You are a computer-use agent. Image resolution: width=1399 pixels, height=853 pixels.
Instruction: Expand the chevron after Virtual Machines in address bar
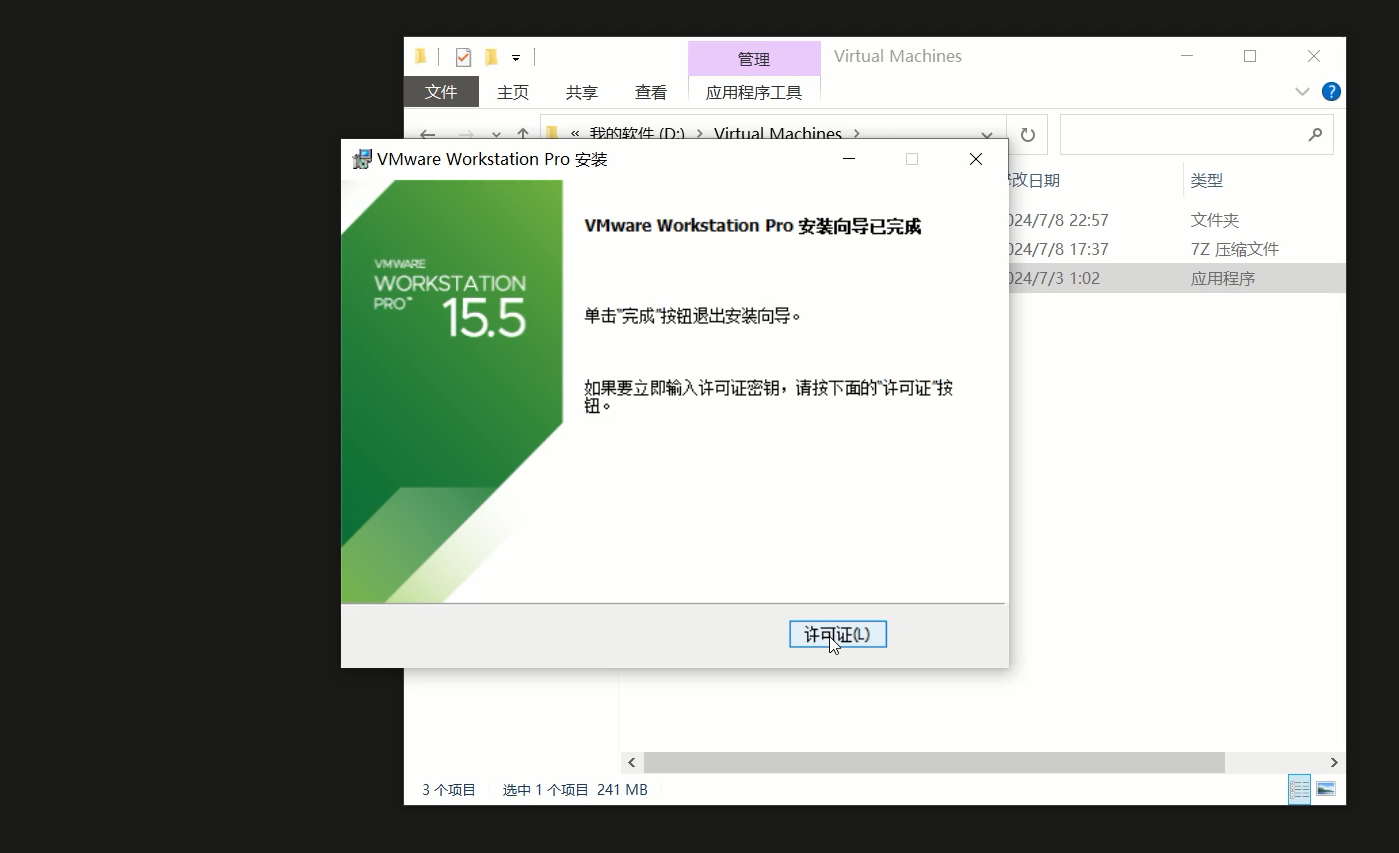[857, 134]
